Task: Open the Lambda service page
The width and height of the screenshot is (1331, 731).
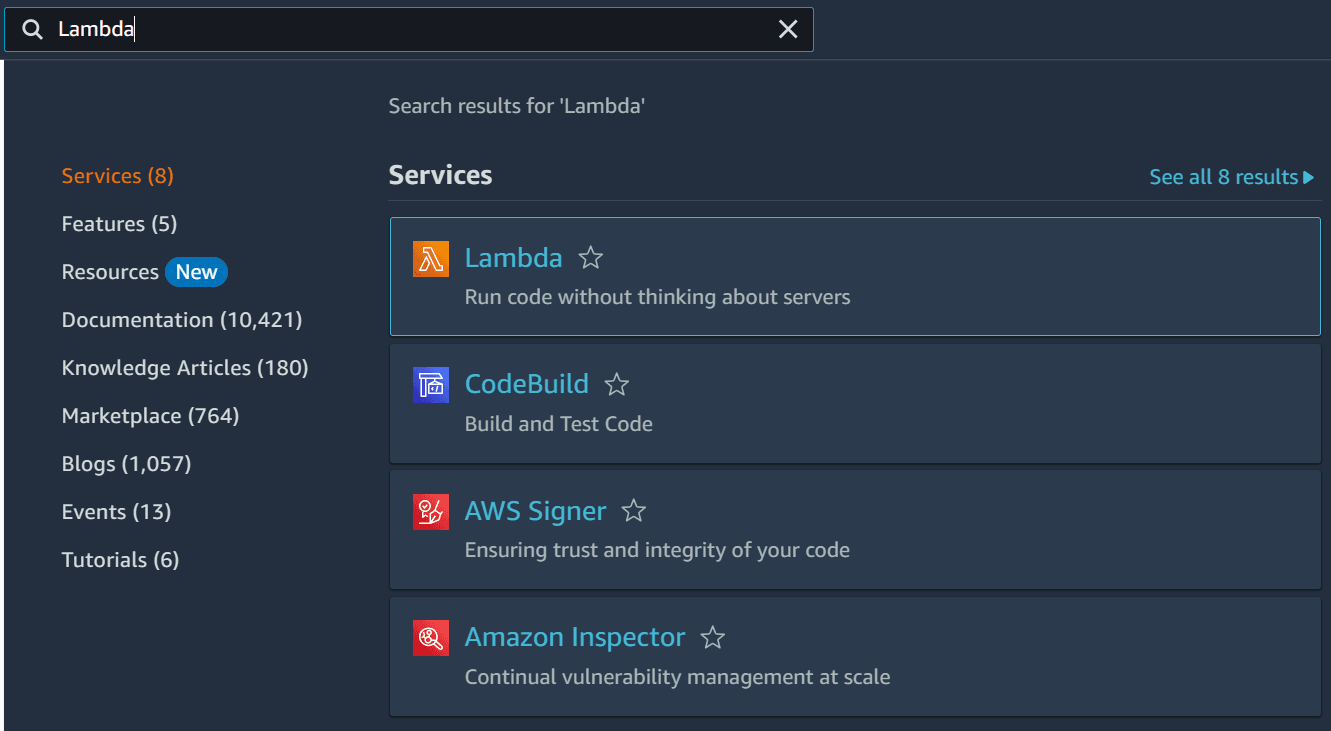Action: [513, 258]
